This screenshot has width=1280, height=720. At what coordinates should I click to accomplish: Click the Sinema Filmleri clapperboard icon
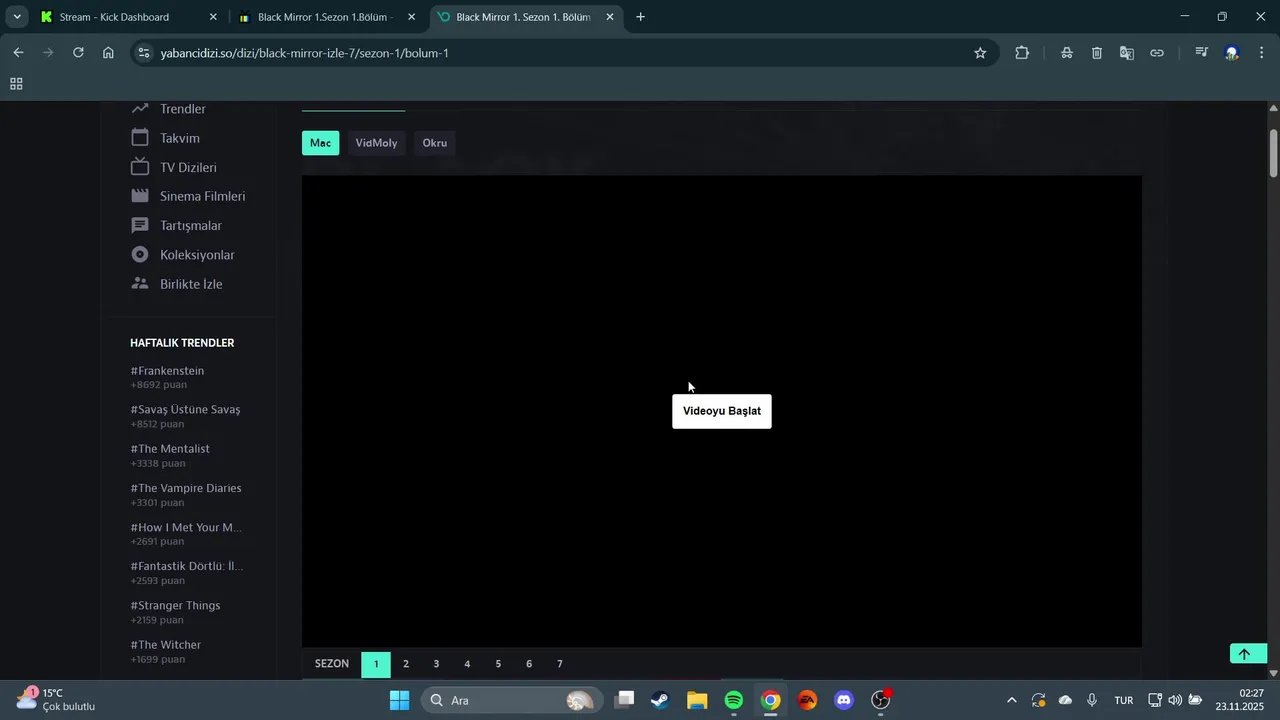click(140, 196)
